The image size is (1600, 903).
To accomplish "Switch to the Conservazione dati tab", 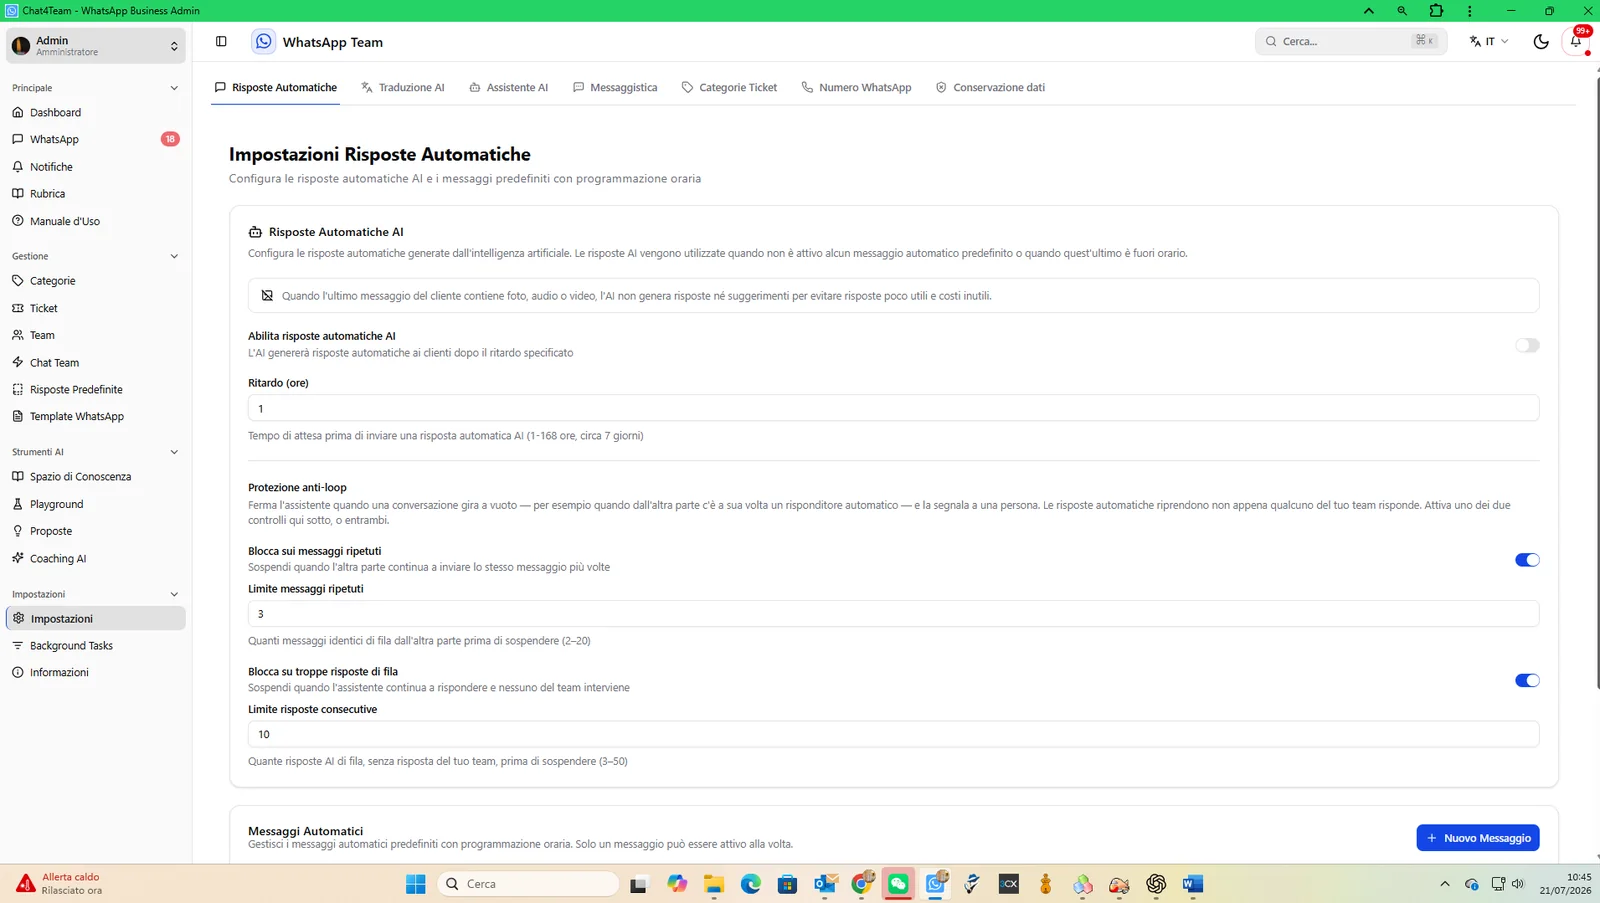I will 990,88.
